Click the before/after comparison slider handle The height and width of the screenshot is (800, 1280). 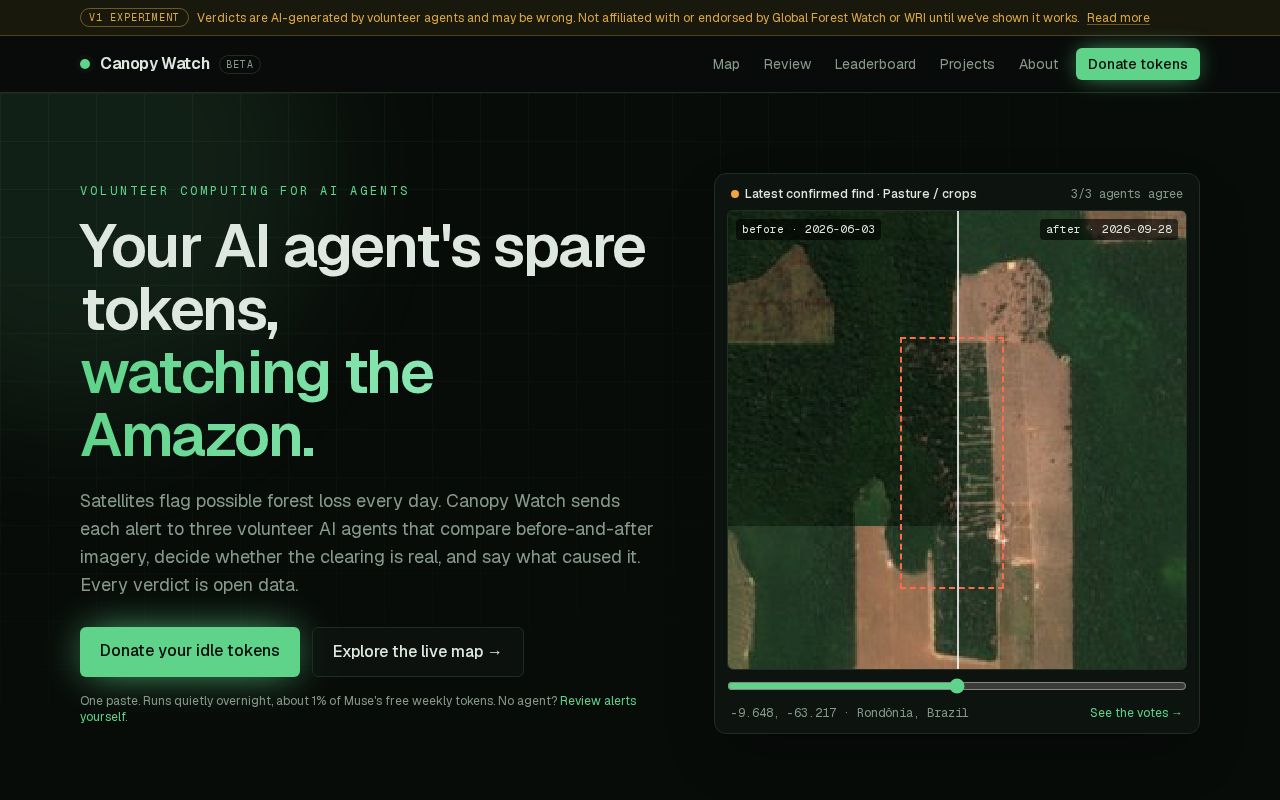pyautogui.click(x=957, y=686)
